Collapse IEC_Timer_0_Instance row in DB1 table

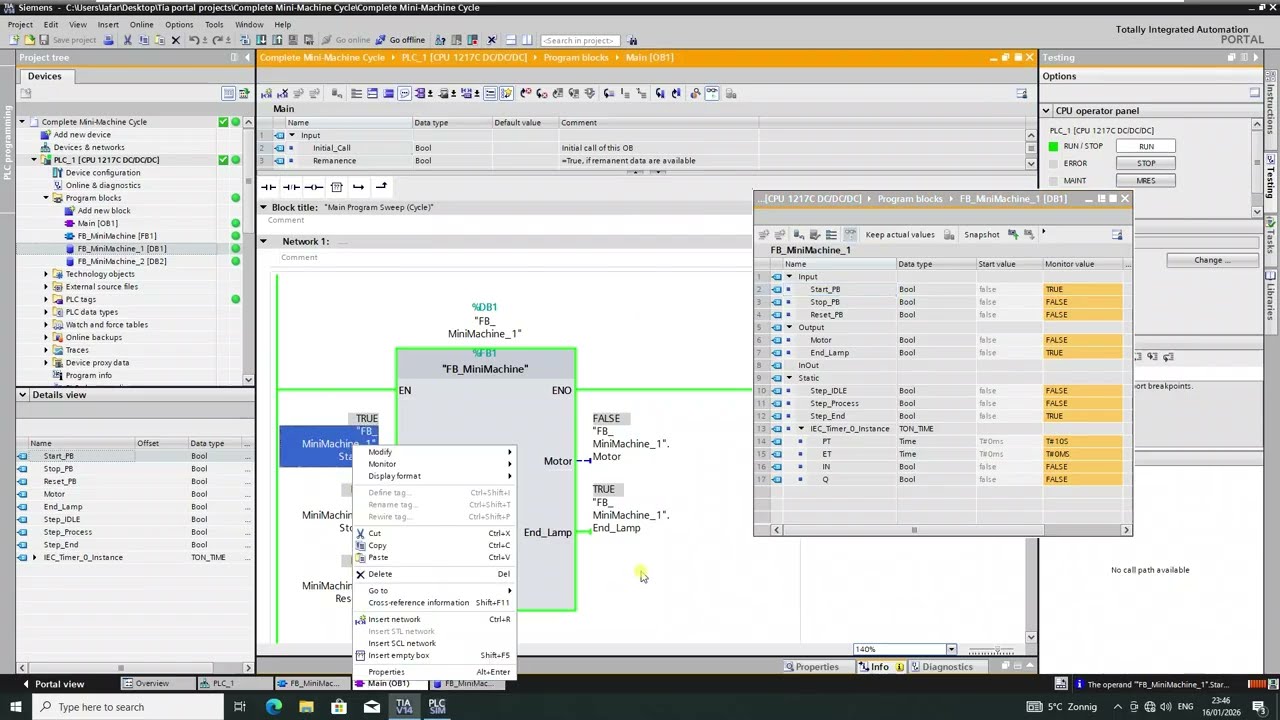[801, 429]
